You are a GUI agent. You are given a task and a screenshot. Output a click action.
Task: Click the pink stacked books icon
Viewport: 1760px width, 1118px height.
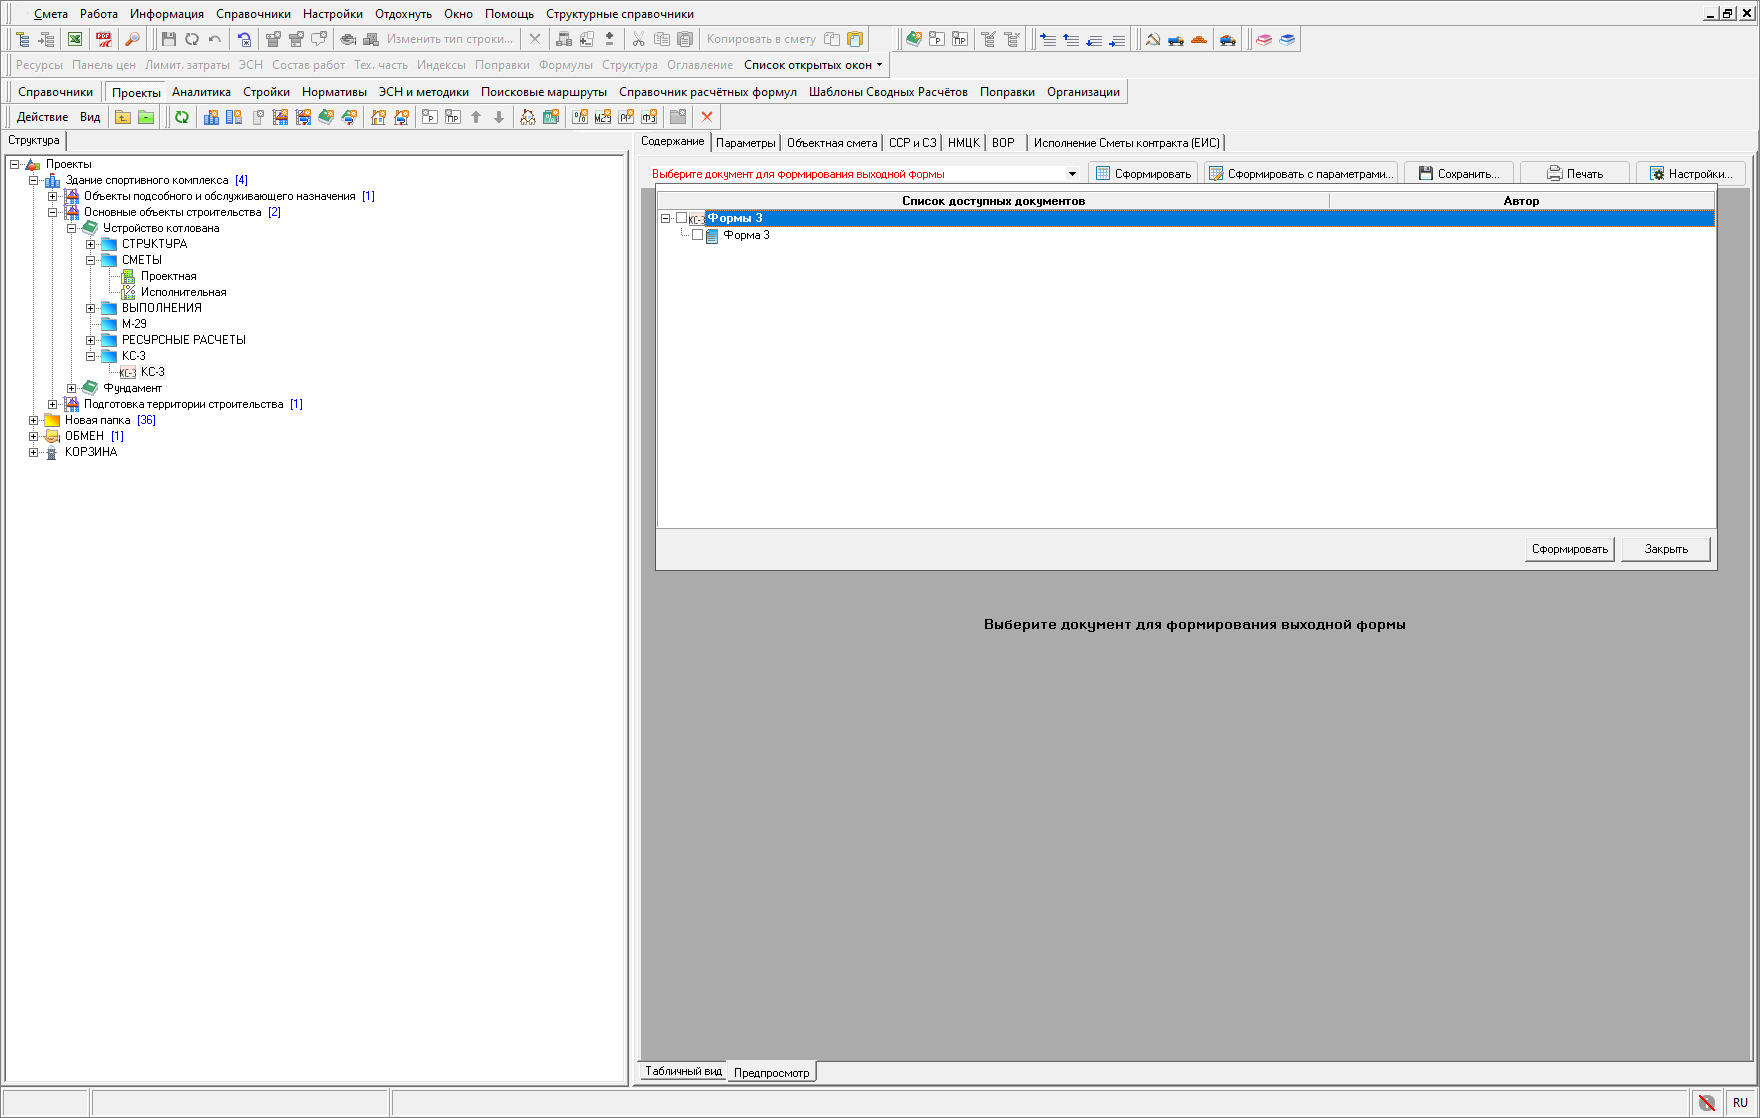click(1264, 39)
